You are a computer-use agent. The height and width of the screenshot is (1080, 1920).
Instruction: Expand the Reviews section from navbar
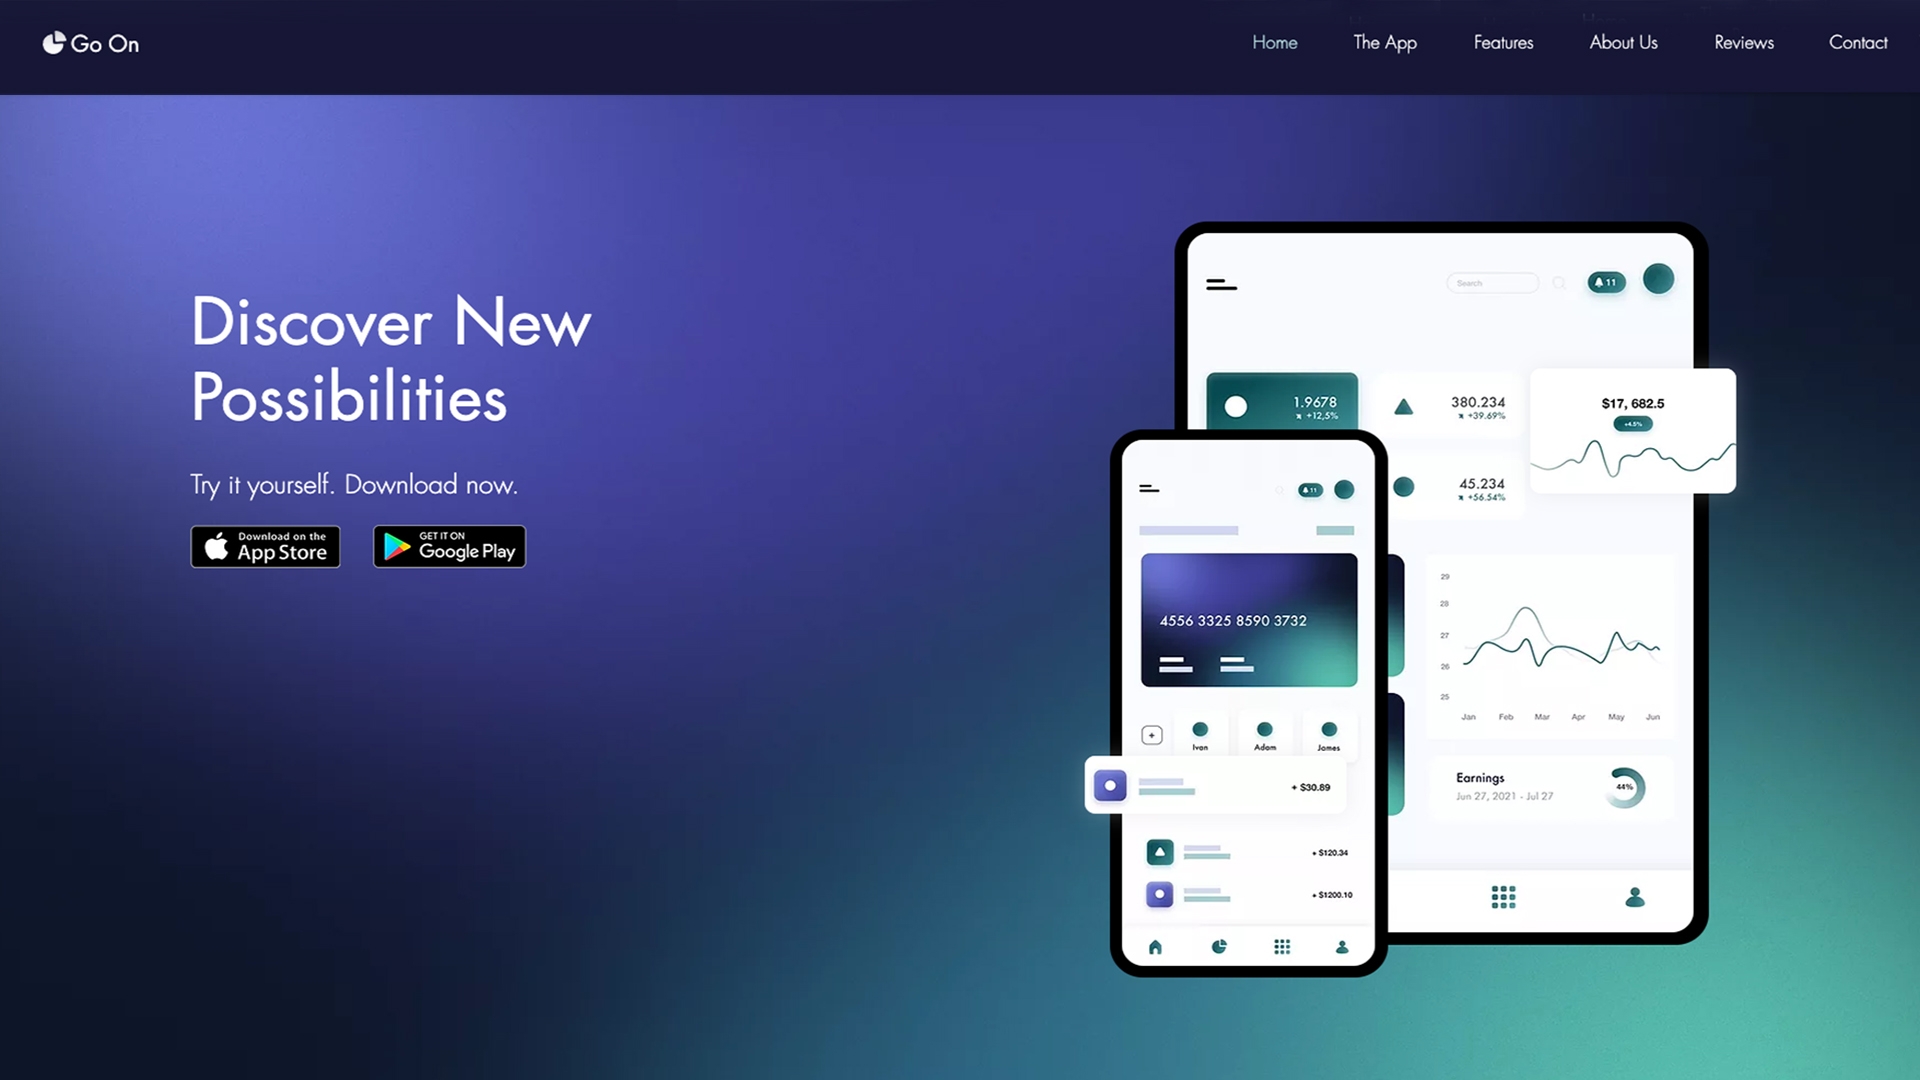click(x=1743, y=42)
